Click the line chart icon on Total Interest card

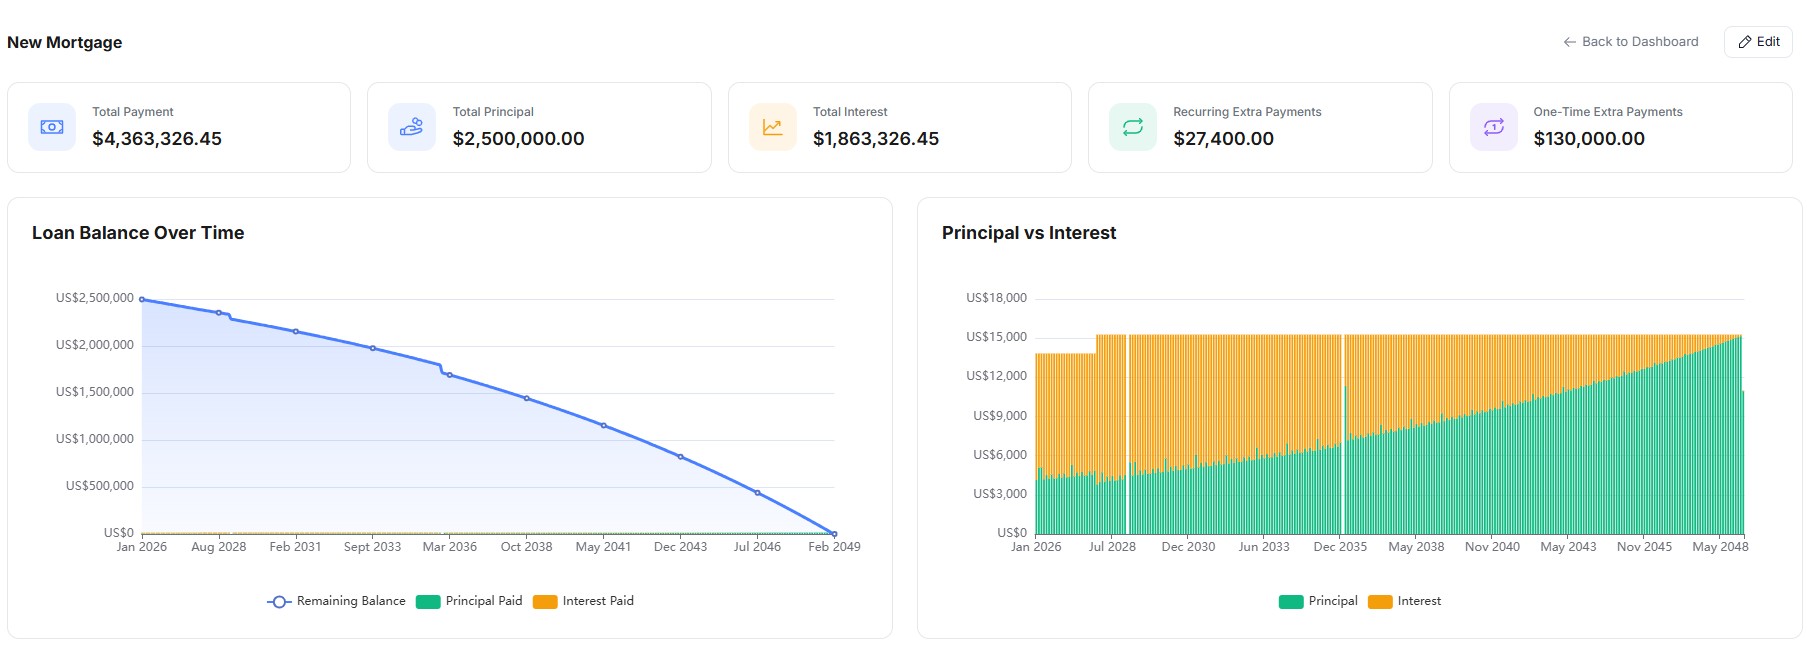click(x=771, y=126)
